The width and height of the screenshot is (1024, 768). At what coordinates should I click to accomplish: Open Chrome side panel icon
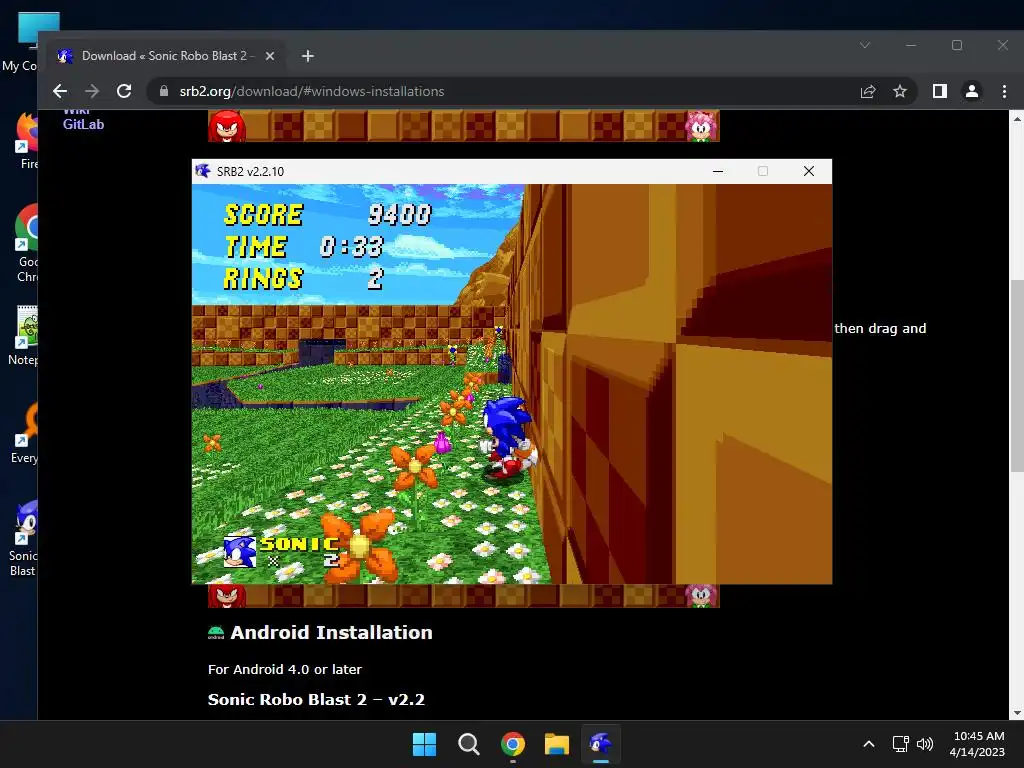(x=940, y=91)
